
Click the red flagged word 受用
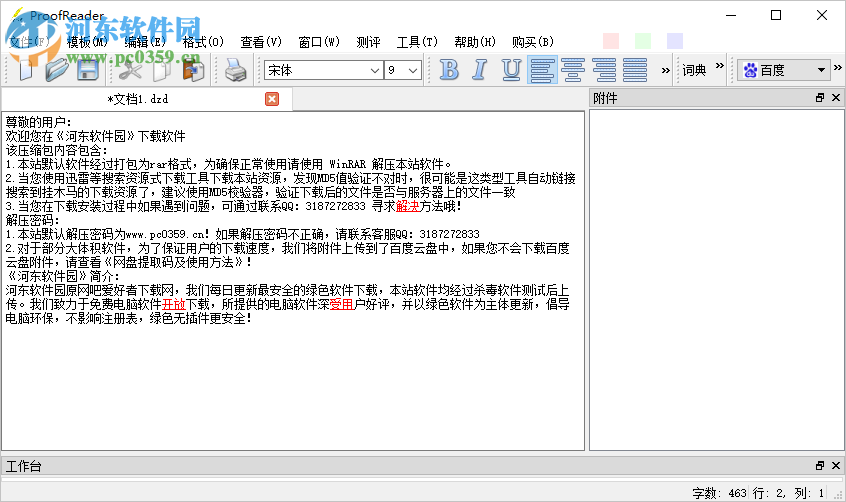[x=342, y=304]
